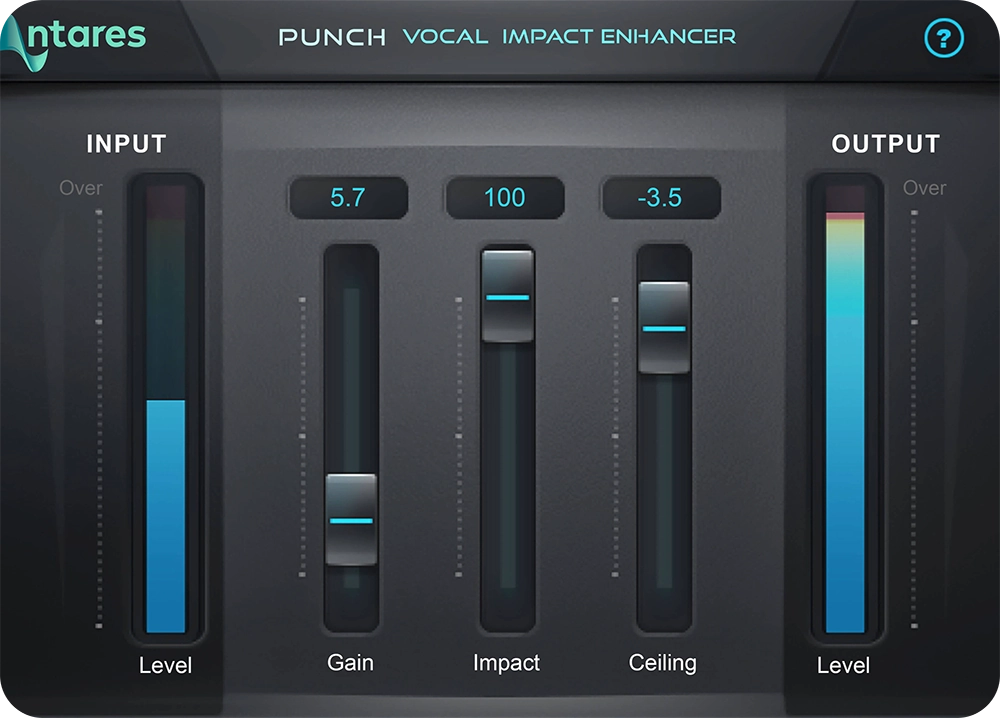The height and width of the screenshot is (718, 1000).
Task: Click the "INPUT" heading
Action: (x=126, y=143)
